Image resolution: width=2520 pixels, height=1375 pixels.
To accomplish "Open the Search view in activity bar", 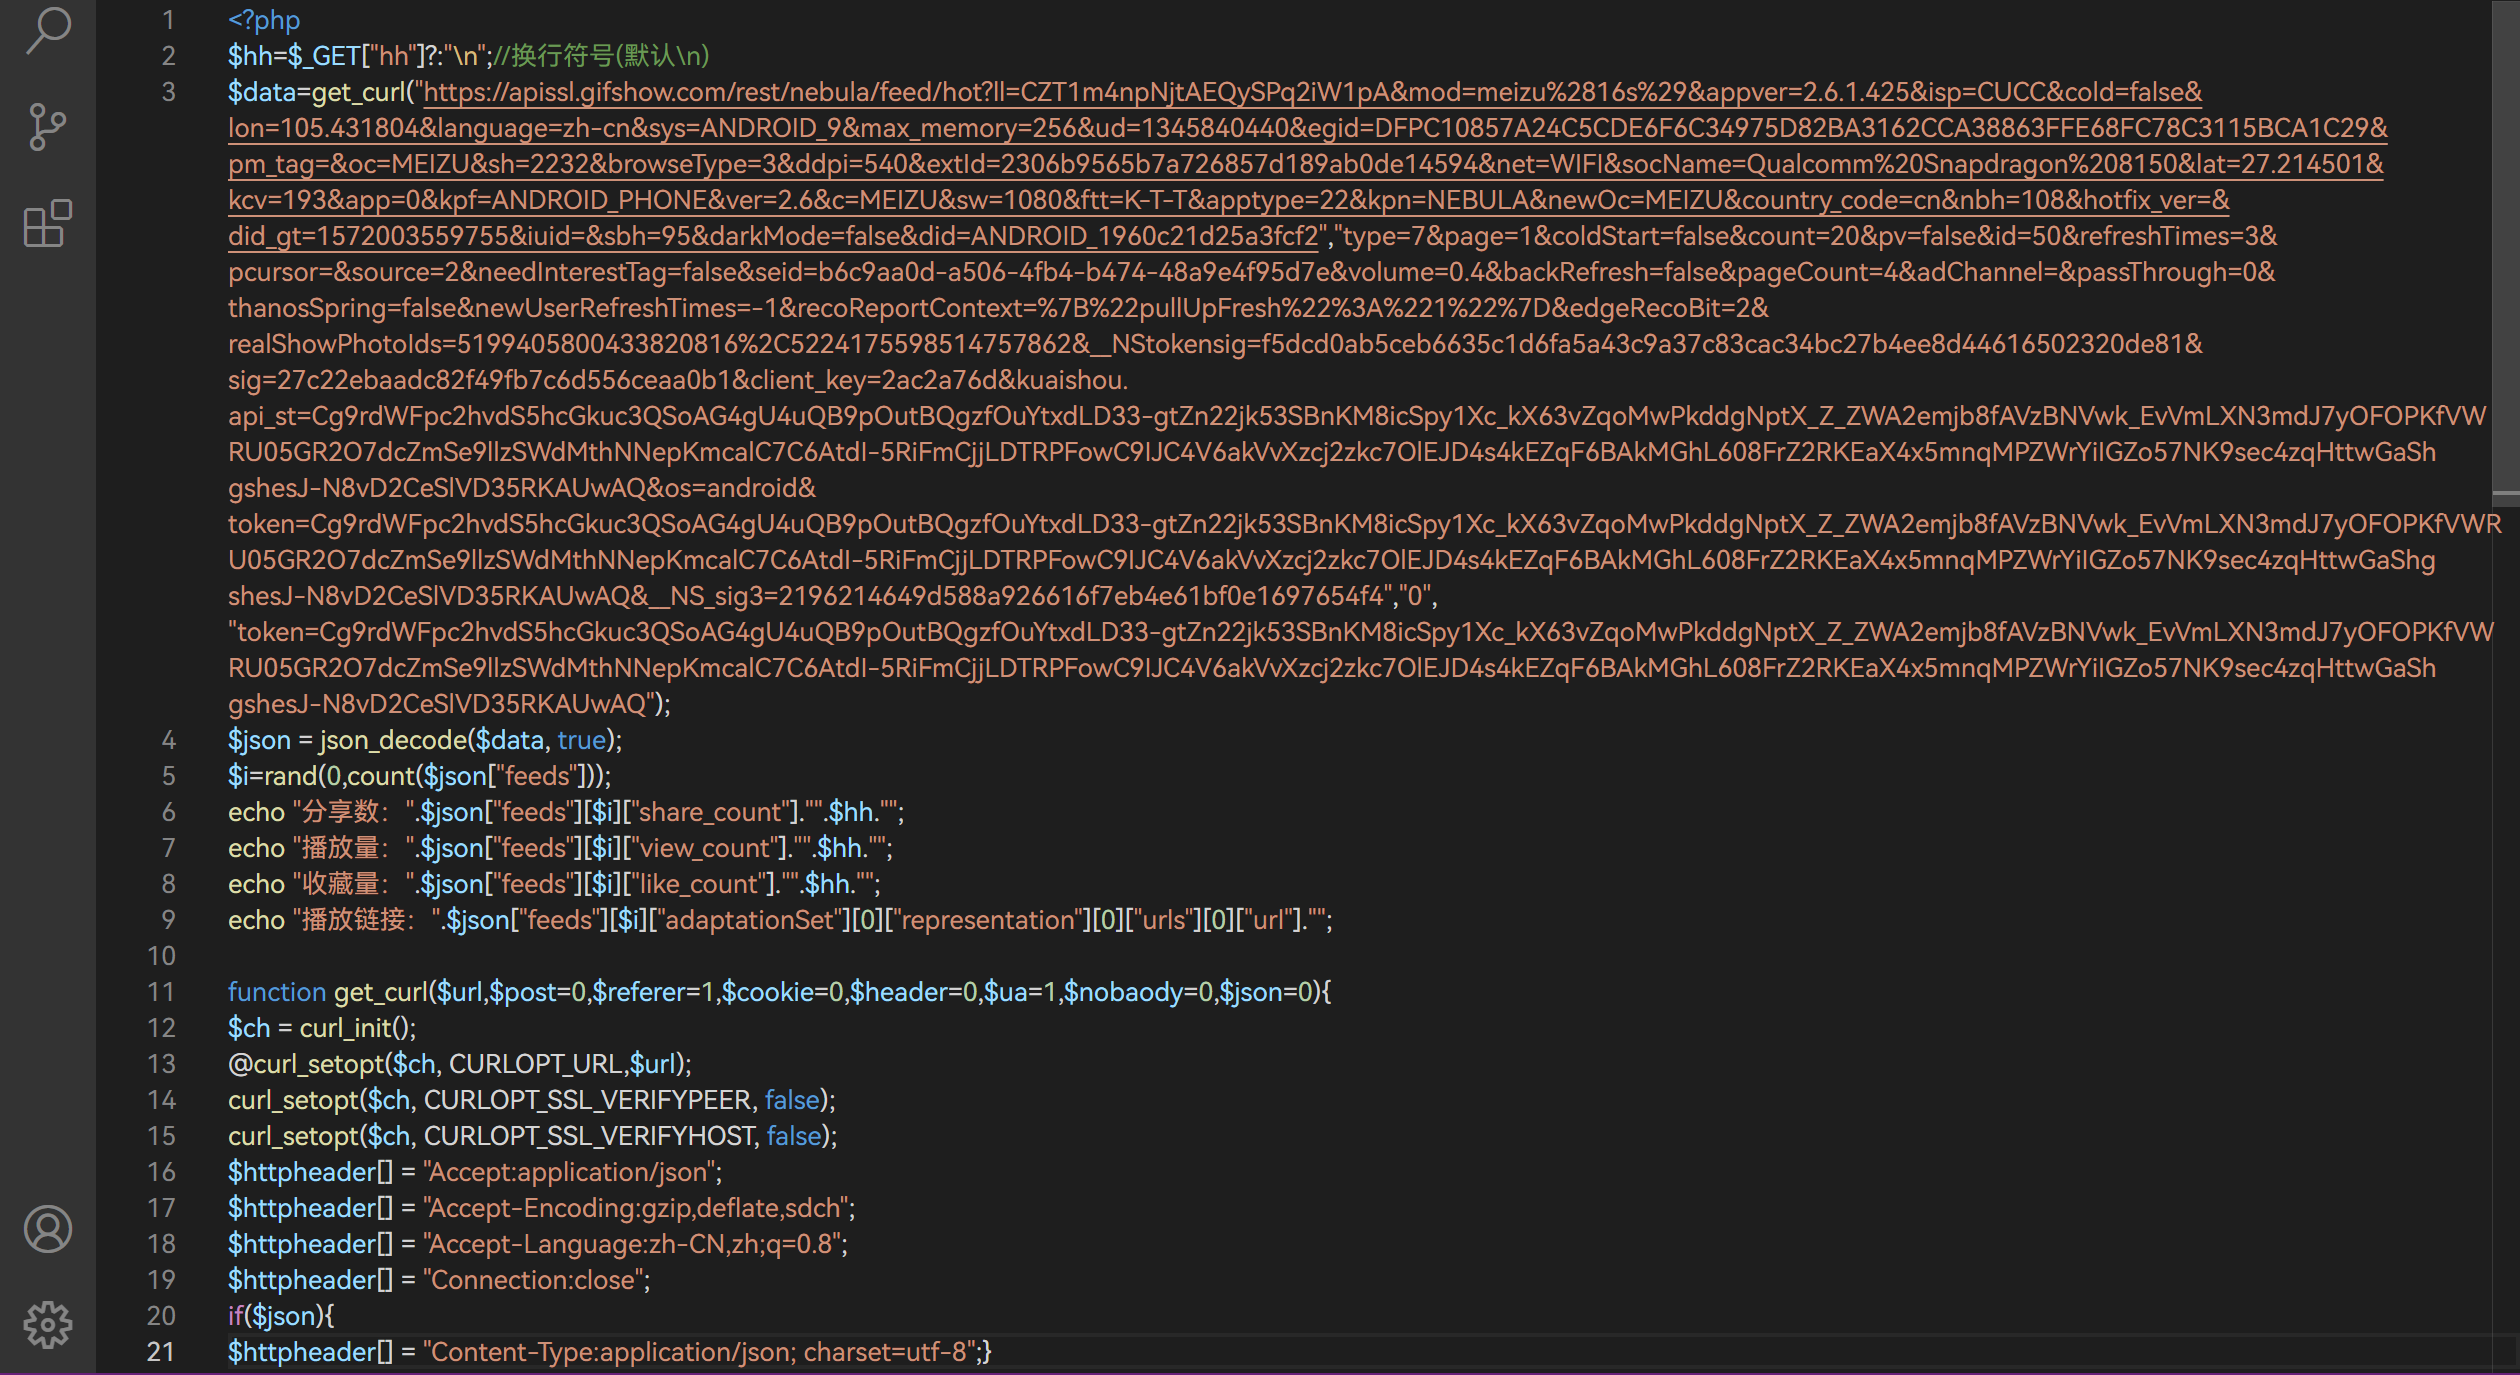I will pos(47,30).
